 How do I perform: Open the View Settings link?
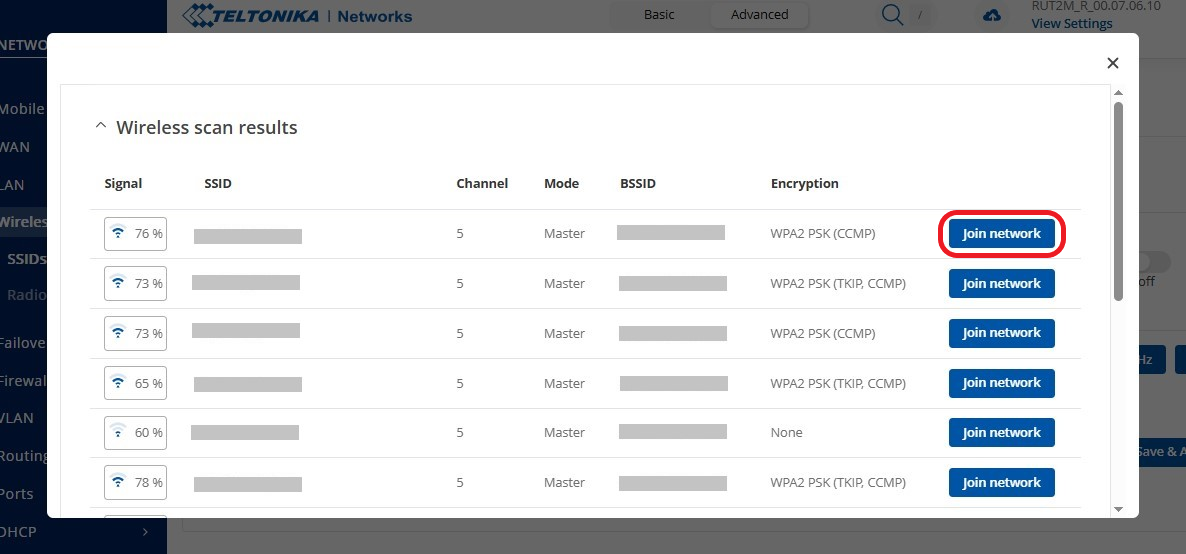pos(1071,24)
